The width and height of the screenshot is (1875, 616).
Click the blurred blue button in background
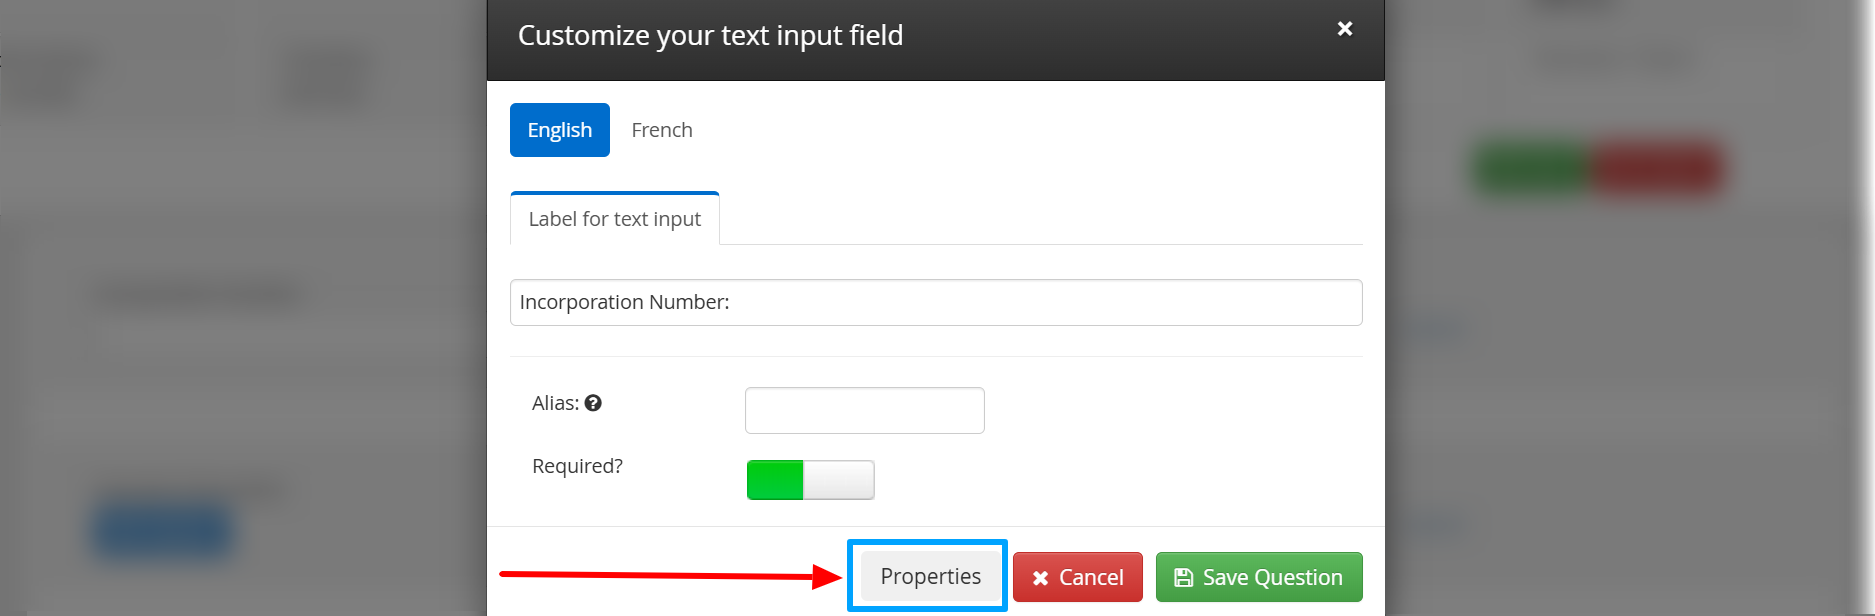pos(164,531)
